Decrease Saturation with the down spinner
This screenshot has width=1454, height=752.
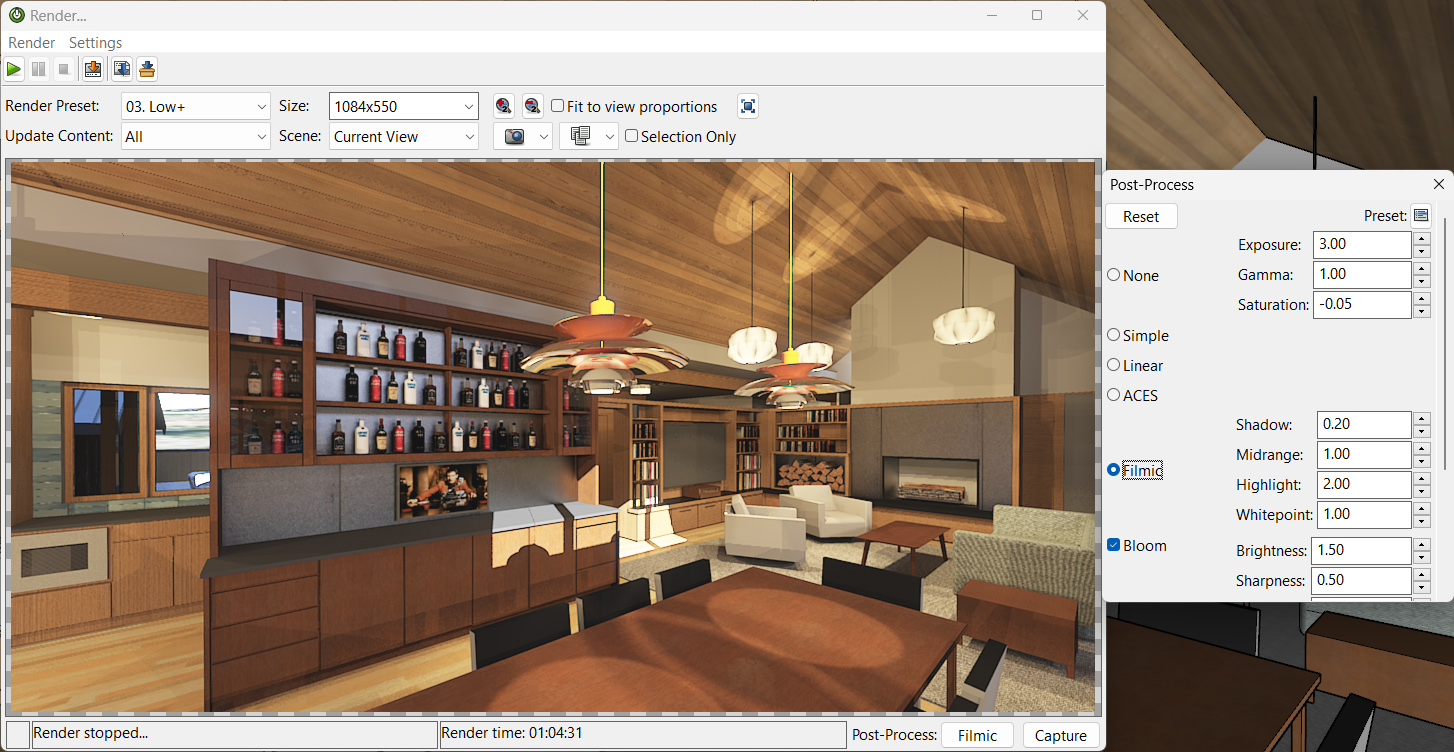[1421, 311]
